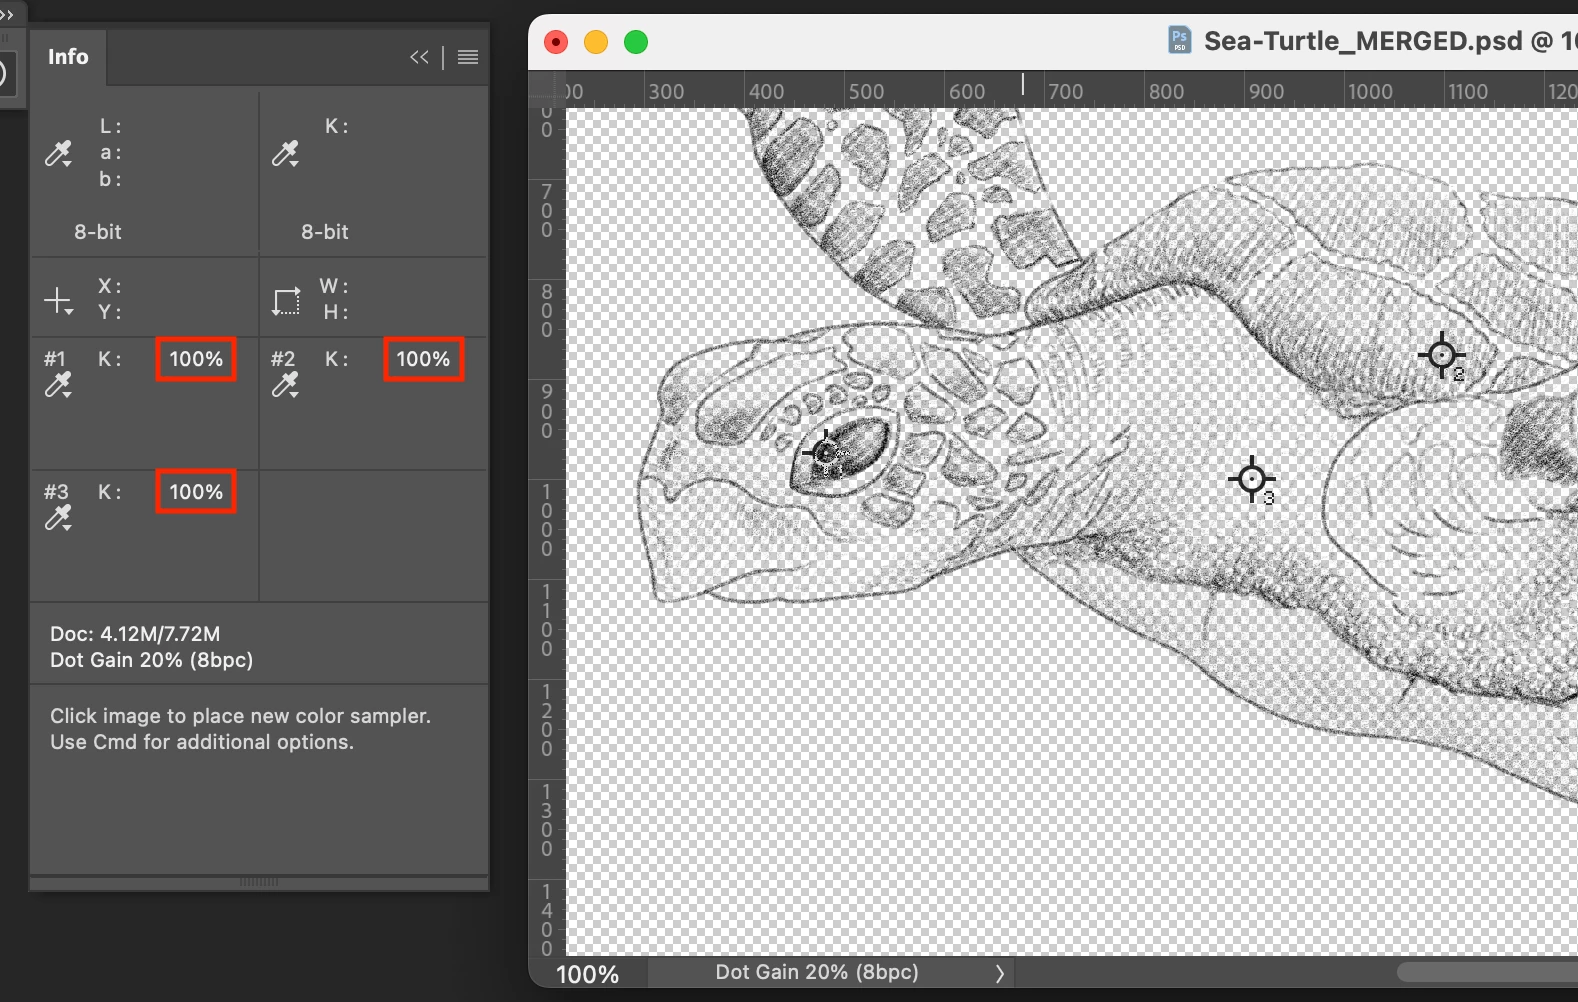The image size is (1578, 1002).
Task: Open the status bar info arrow menu
Action: click(999, 973)
